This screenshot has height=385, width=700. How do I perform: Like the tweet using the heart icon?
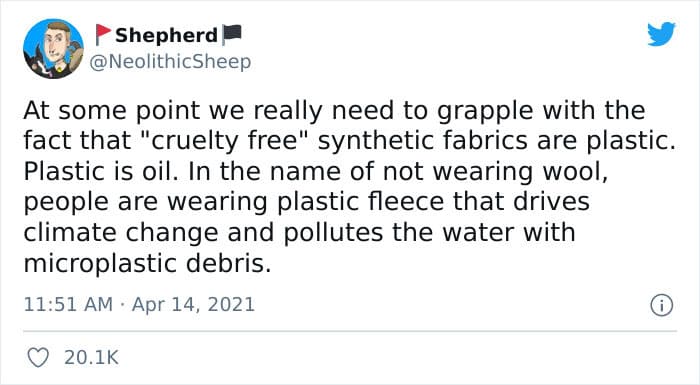point(38,357)
